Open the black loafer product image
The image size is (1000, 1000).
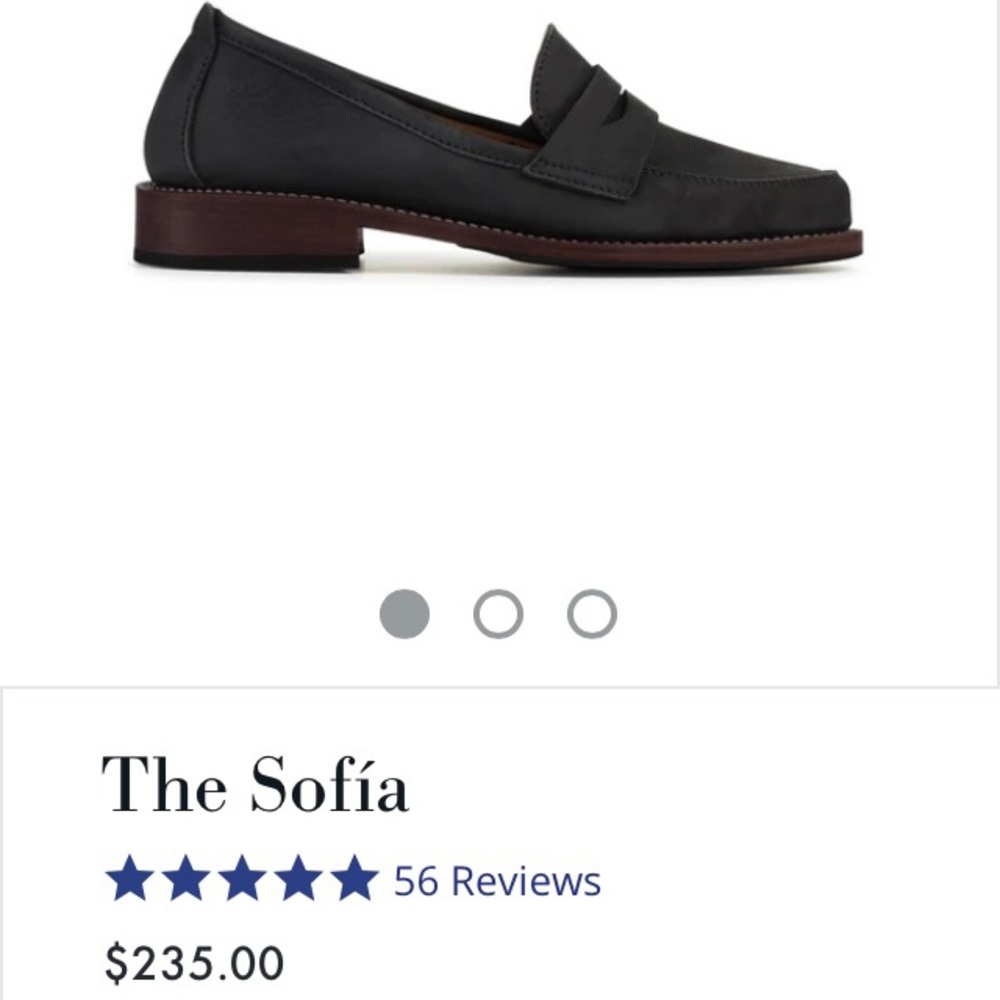coord(498,150)
